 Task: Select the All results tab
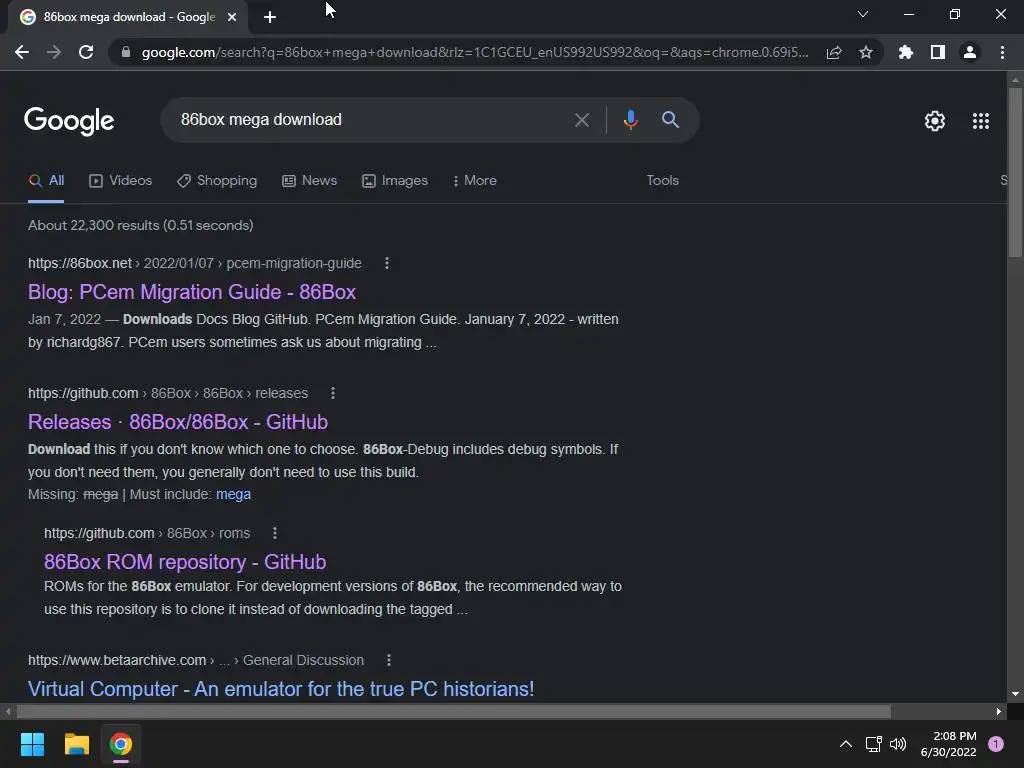tap(46, 181)
